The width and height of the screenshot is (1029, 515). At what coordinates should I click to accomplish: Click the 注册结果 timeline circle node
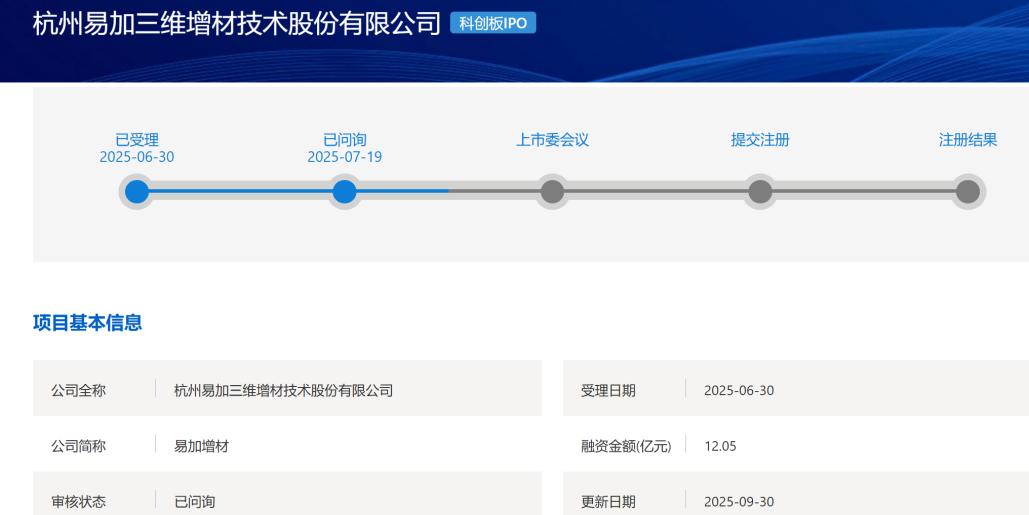(x=967, y=191)
